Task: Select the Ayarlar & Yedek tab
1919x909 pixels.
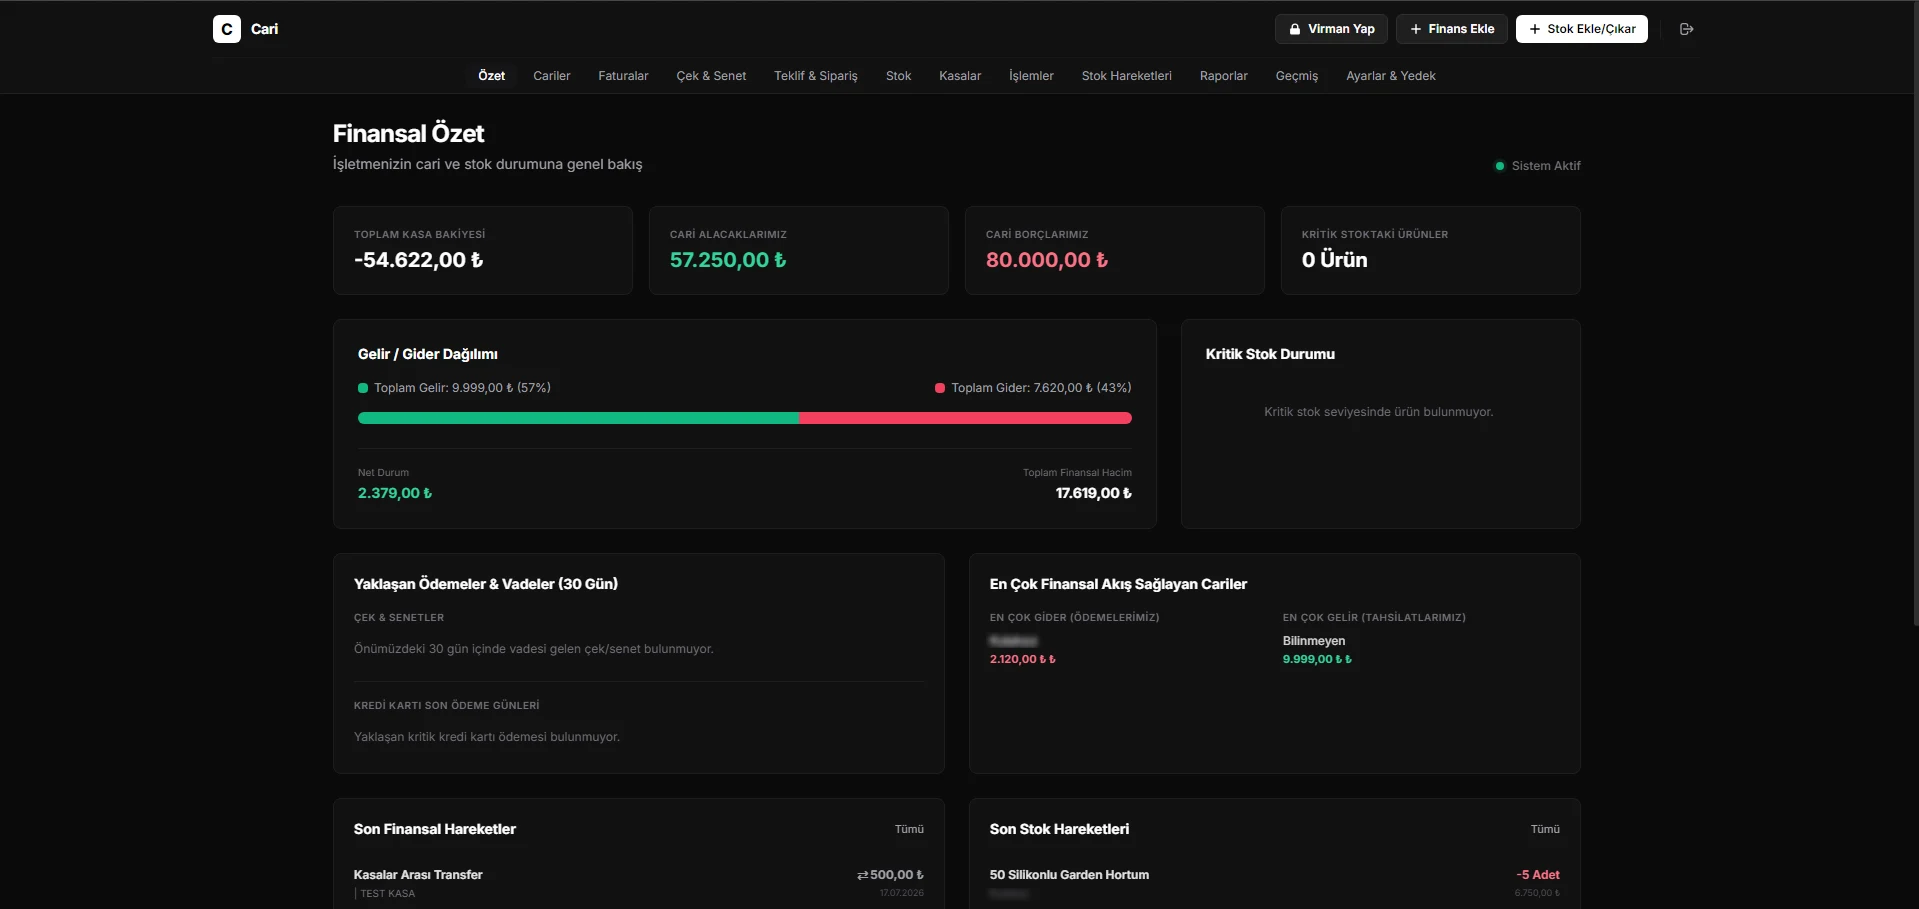Action: tap(1390, 76)
